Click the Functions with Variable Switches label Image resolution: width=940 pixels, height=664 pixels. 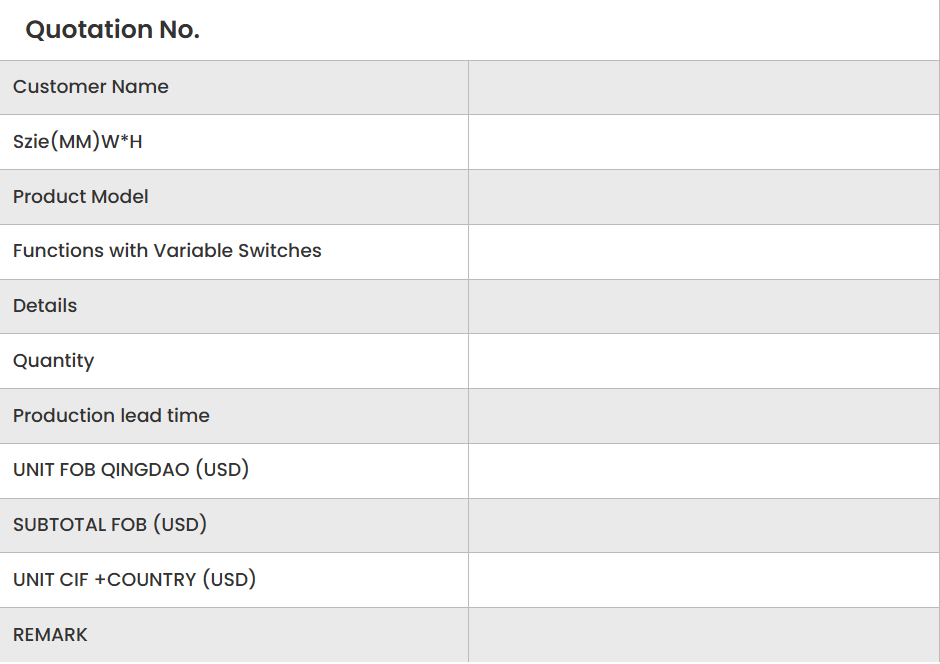coord(167,251)
